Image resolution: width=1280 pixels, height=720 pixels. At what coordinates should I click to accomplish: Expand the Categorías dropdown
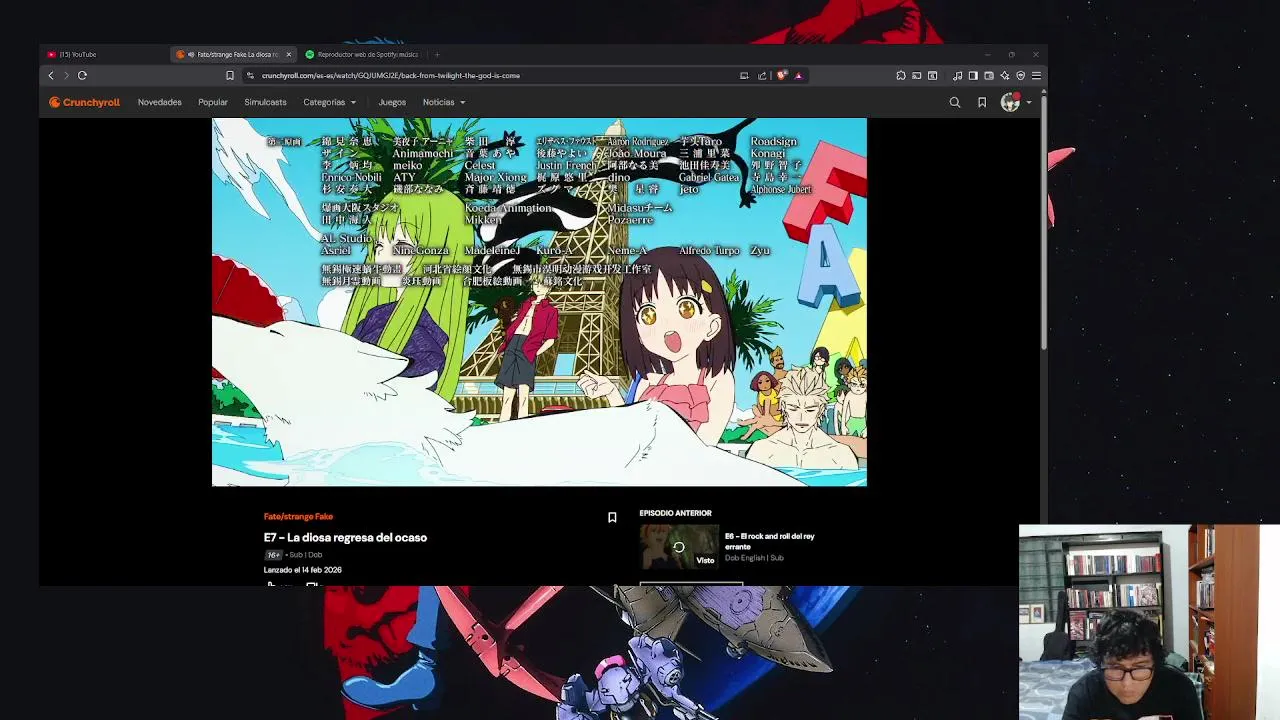point(330,102)
